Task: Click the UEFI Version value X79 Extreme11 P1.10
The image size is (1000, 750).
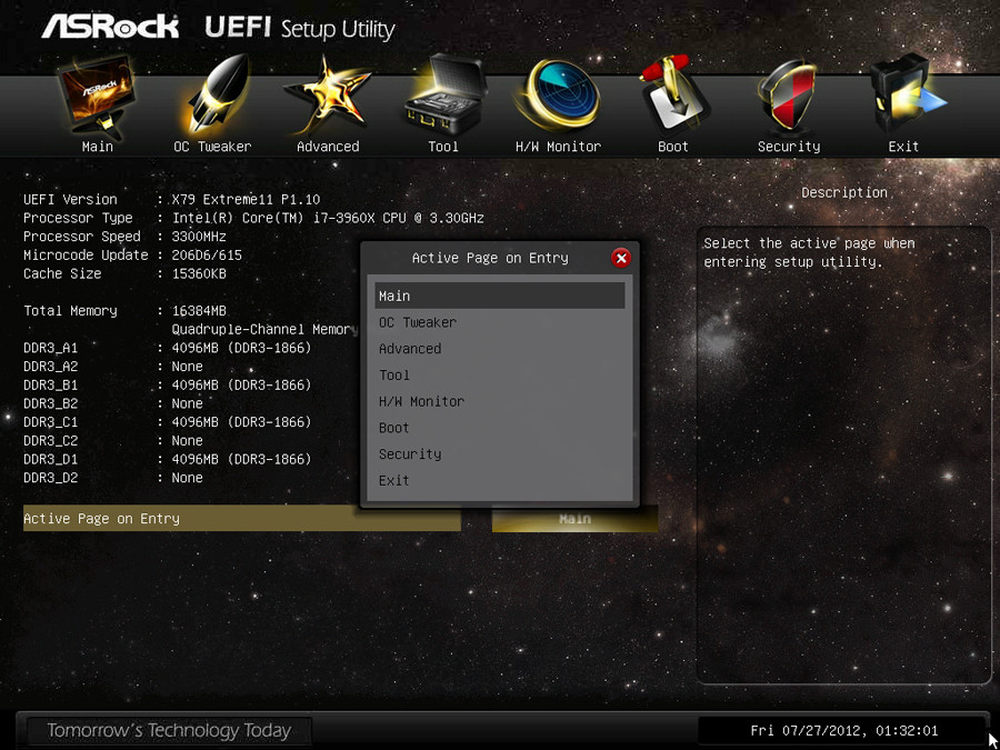Action: click(246, 200)
